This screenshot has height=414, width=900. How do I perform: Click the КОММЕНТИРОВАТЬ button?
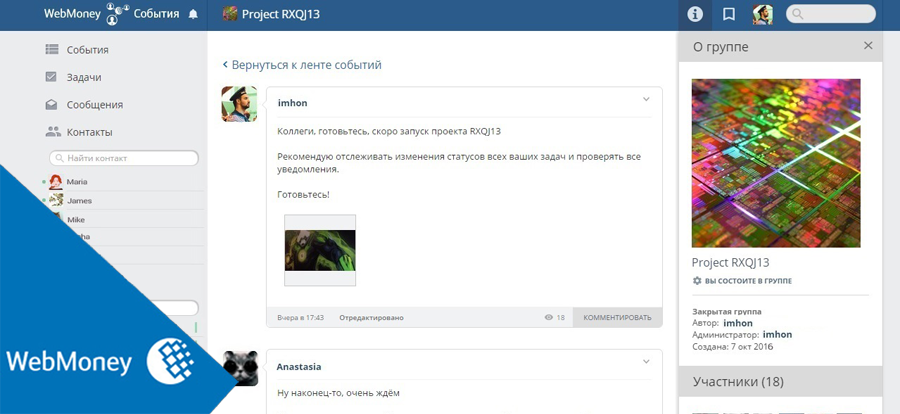pyautogui.click(x=618, y=318)
